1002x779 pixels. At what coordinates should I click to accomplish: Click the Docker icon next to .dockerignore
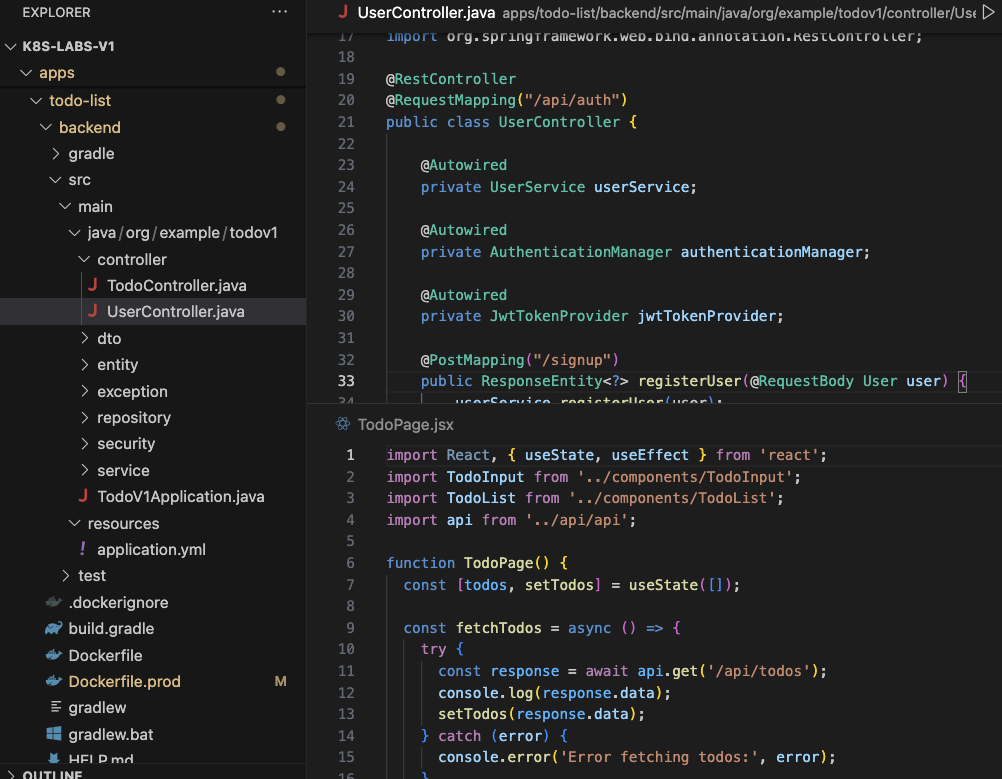click(54, 602)
